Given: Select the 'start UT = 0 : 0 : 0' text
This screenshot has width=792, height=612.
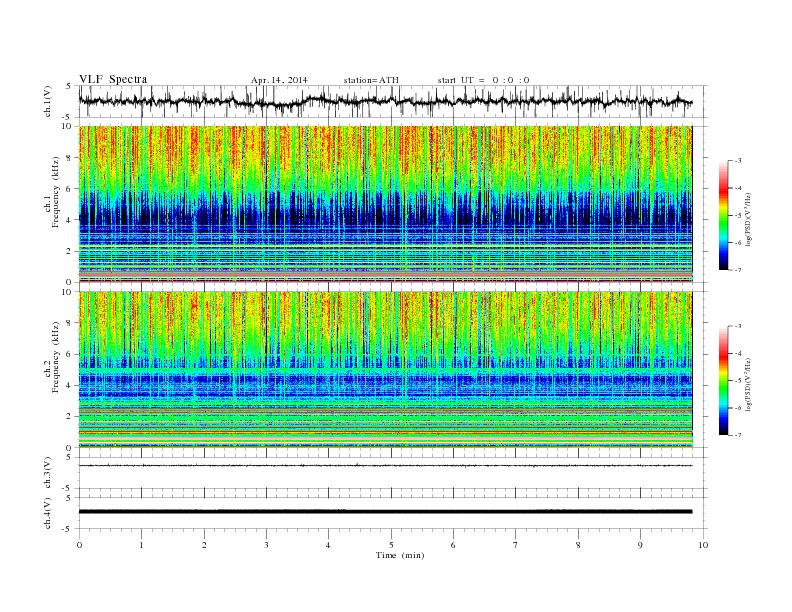Looking at the screenshot, I should point(483,80).
